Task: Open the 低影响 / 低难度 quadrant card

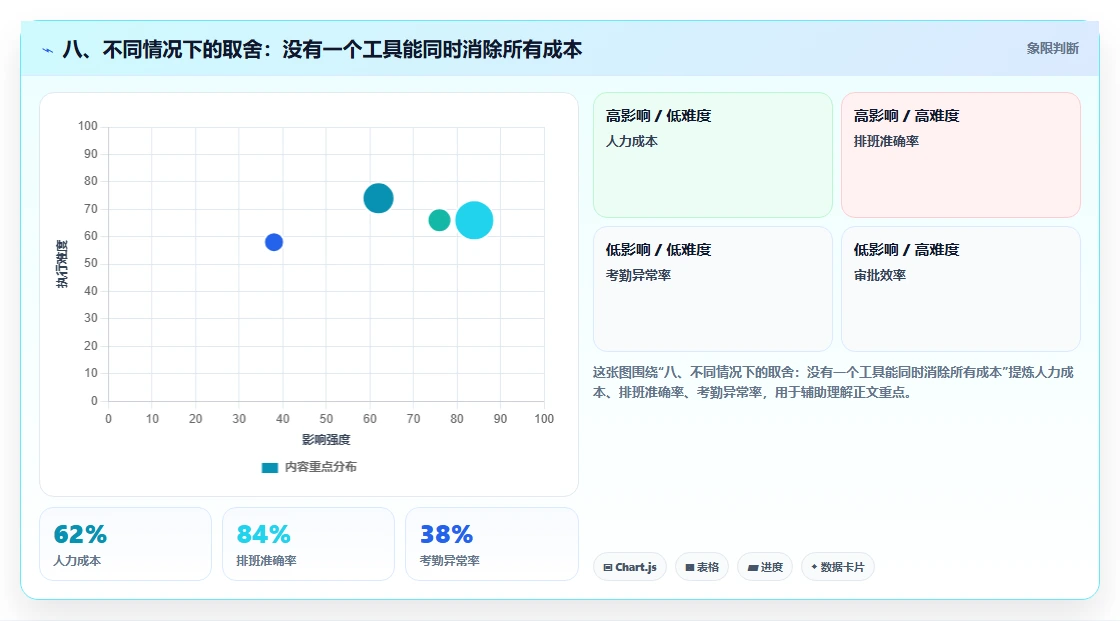Action: pos(713,289)
